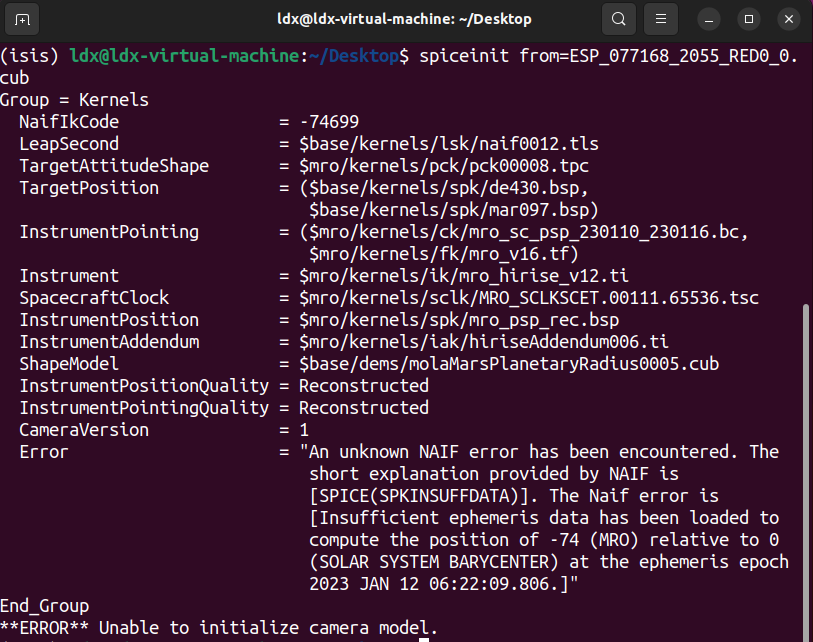This screenshot has height=642, width=813.
Task: Maximize the terminal window
Action: click(748, 18)
